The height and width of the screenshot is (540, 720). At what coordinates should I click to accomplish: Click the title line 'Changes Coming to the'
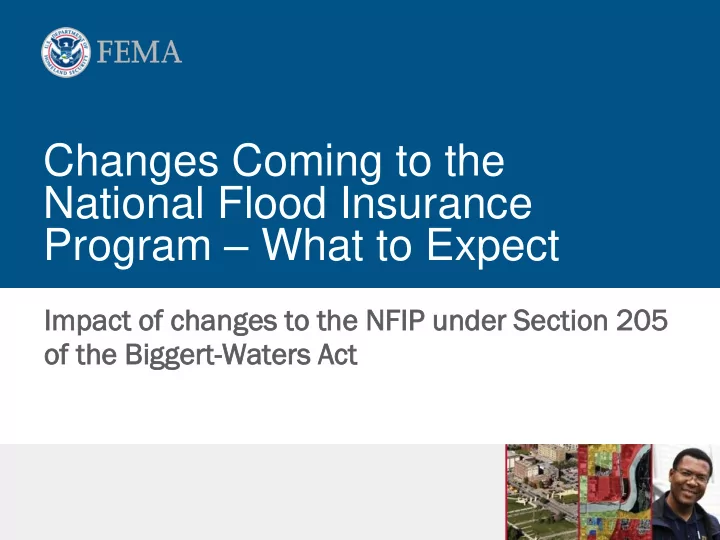click(x=274, y=161)
